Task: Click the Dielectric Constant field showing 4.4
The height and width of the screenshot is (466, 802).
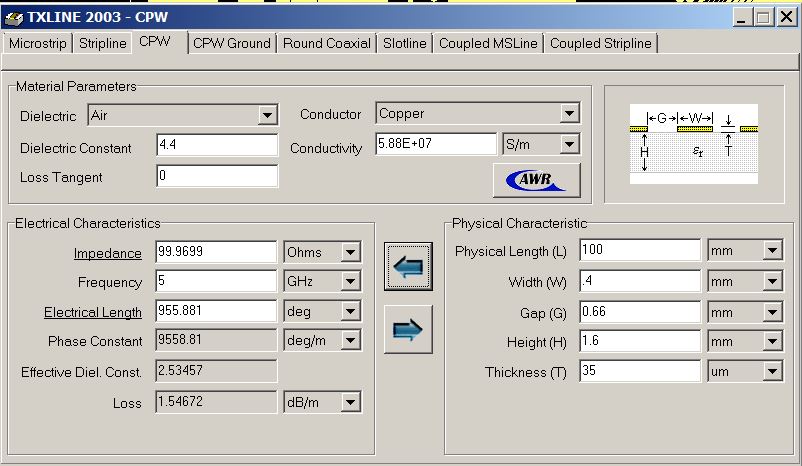Action: (x=217, y=145)
